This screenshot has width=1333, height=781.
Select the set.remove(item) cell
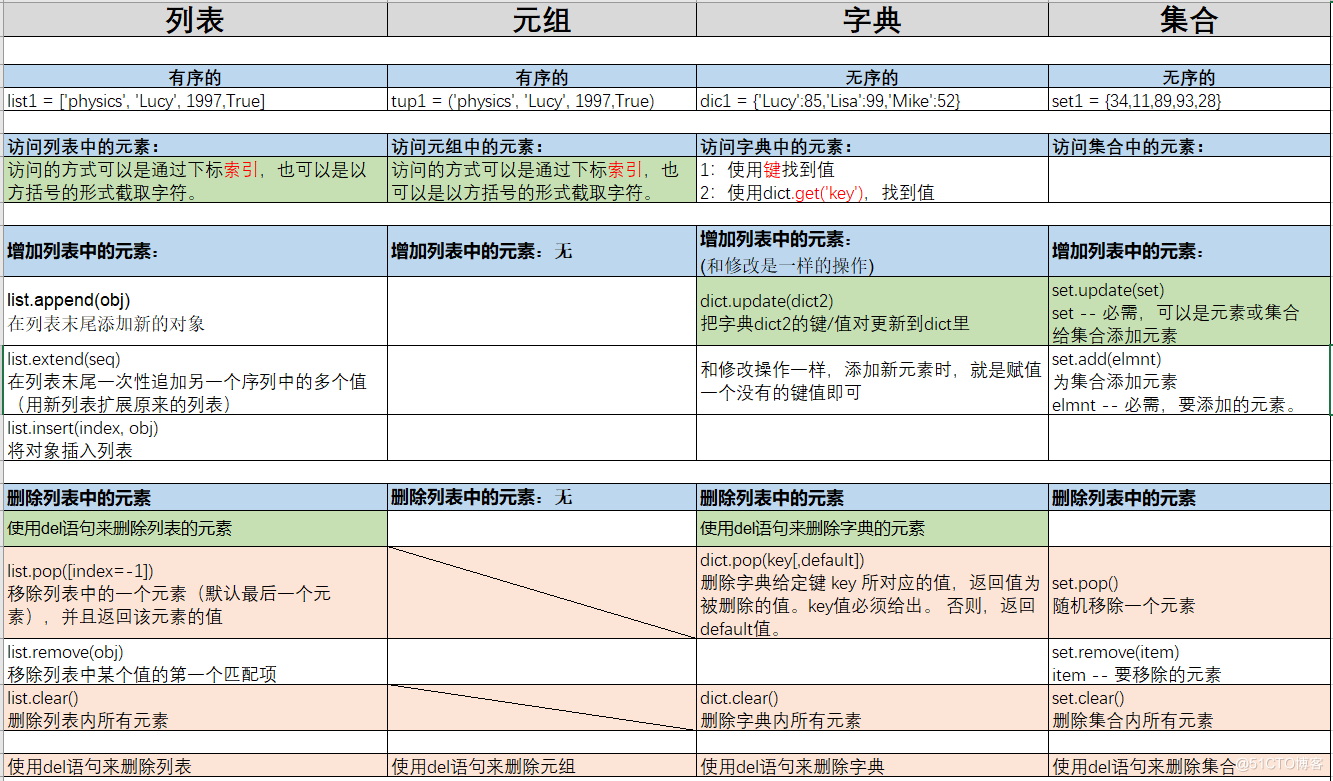pos(1190,662)
